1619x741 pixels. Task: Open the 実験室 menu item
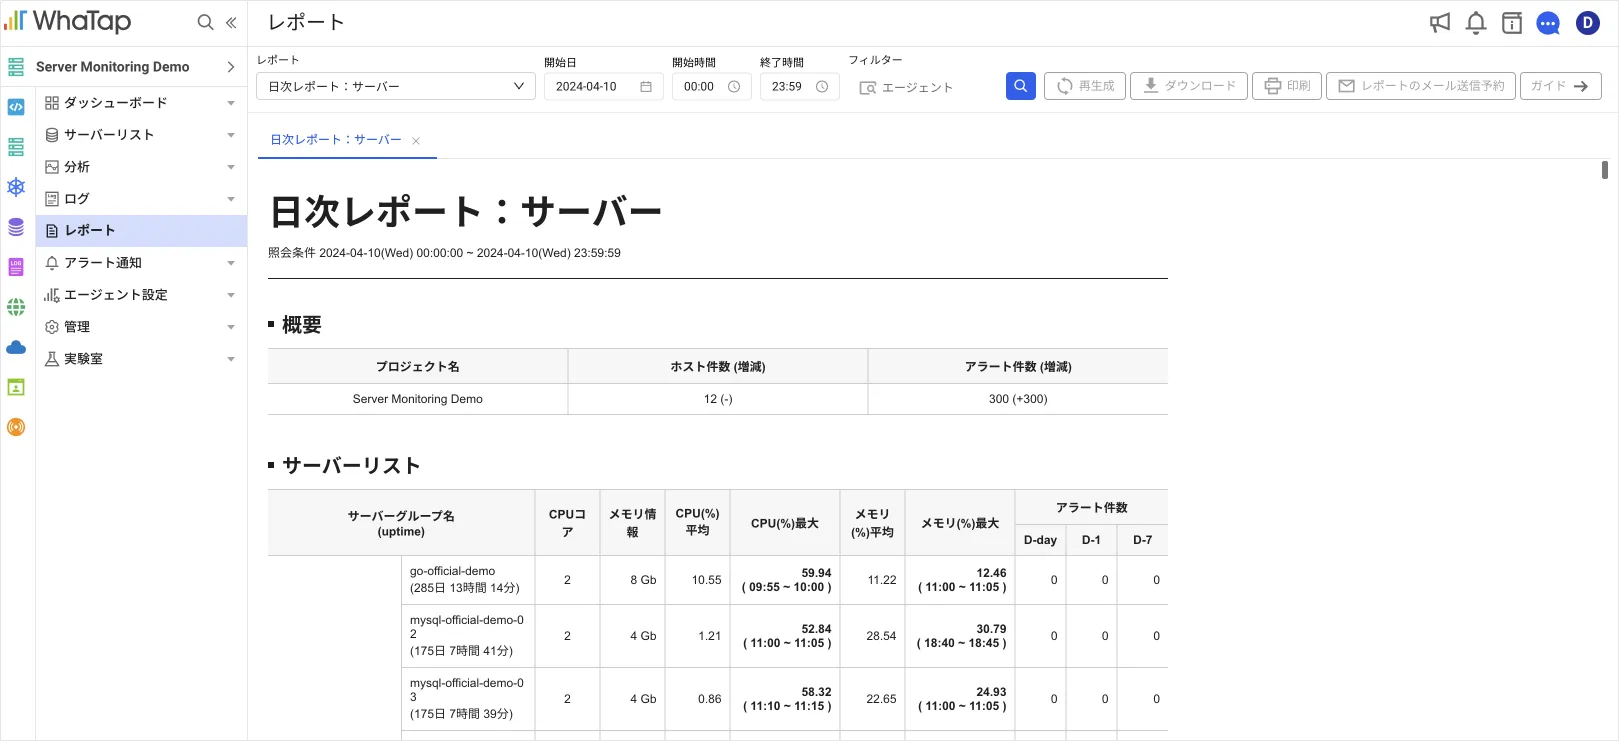coord(141,359)
